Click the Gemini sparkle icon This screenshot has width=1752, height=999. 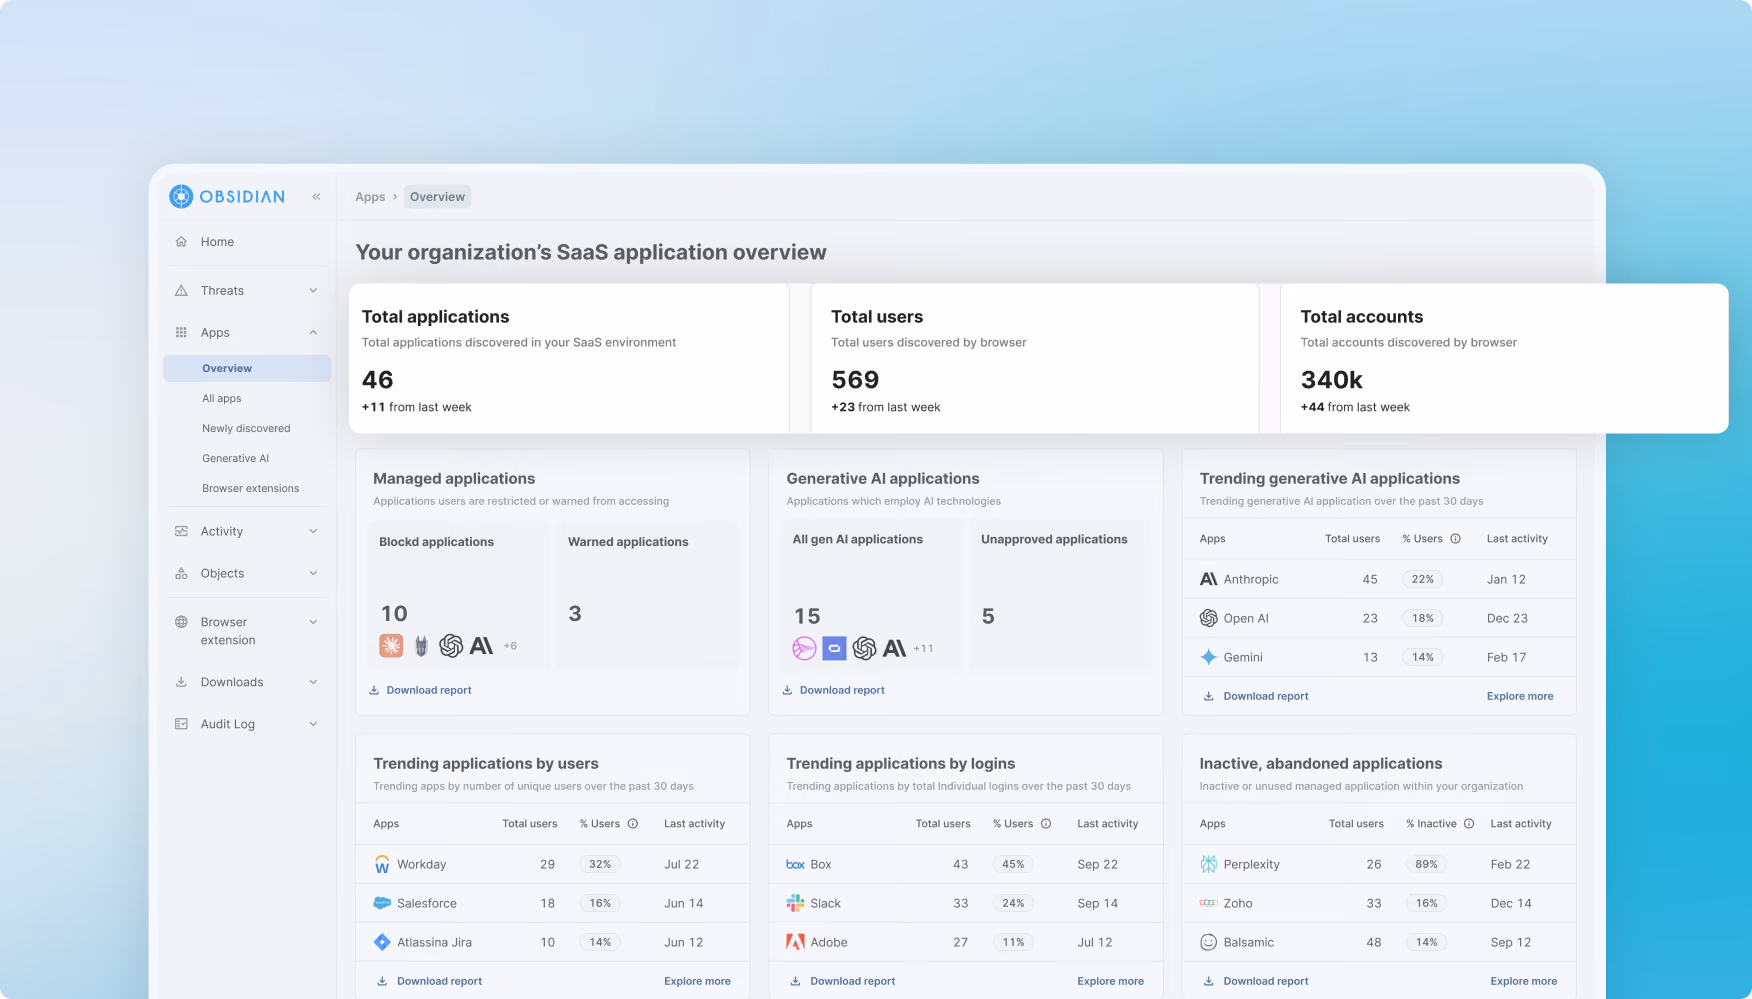pyautogui.click(x=1208, y=657)
